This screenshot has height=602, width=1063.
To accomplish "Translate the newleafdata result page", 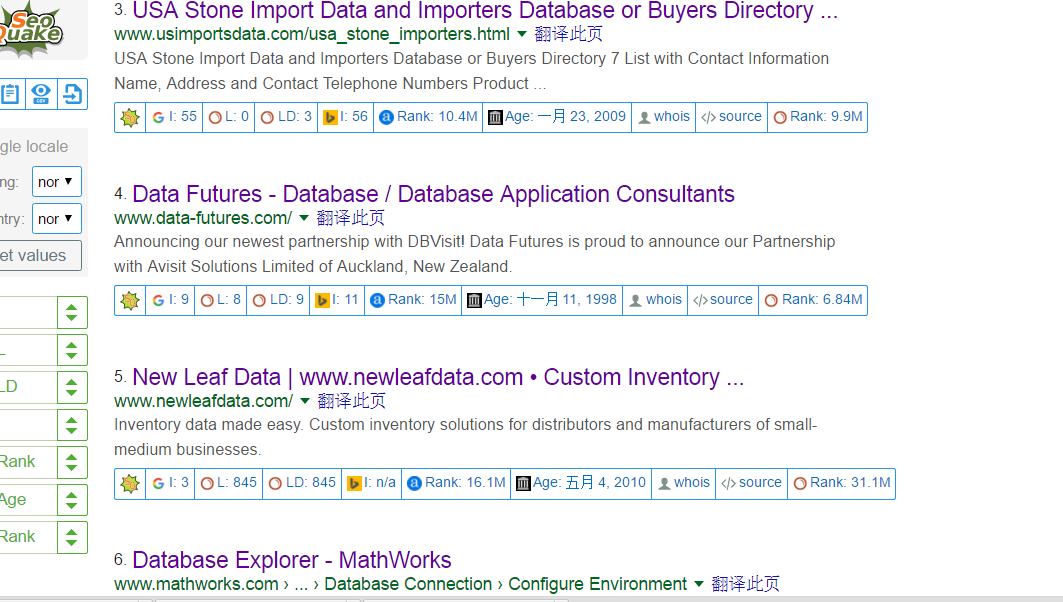I will (351, 401).
